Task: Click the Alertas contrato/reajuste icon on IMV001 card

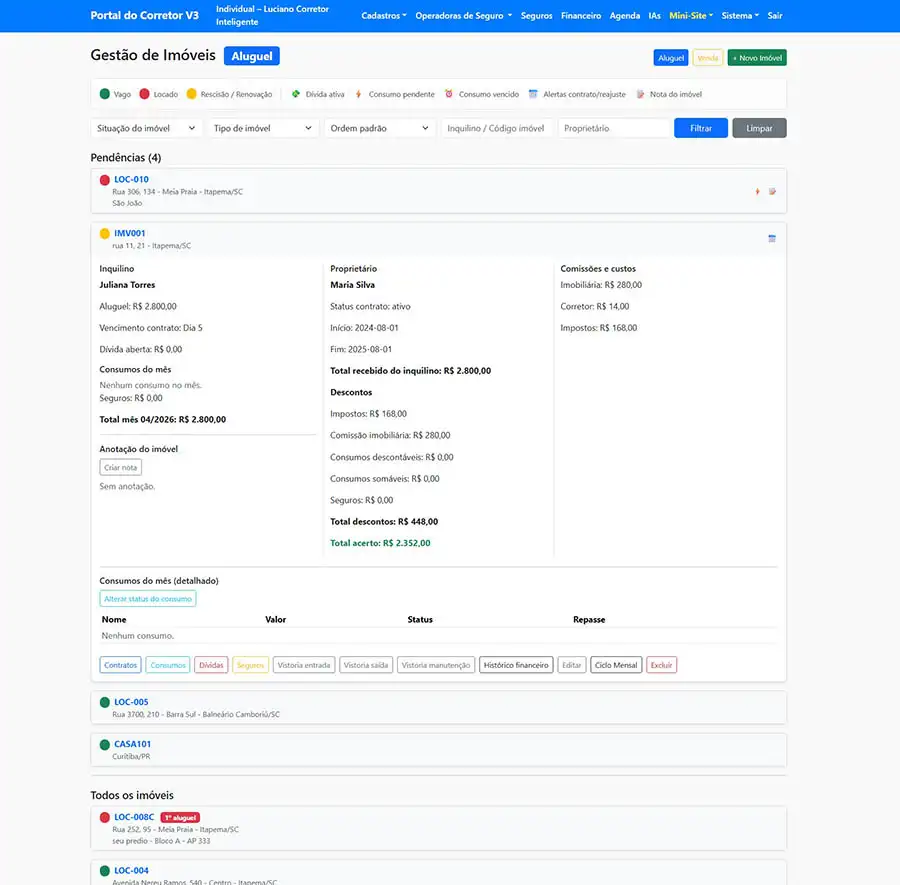Action: (x=772, y=238)
